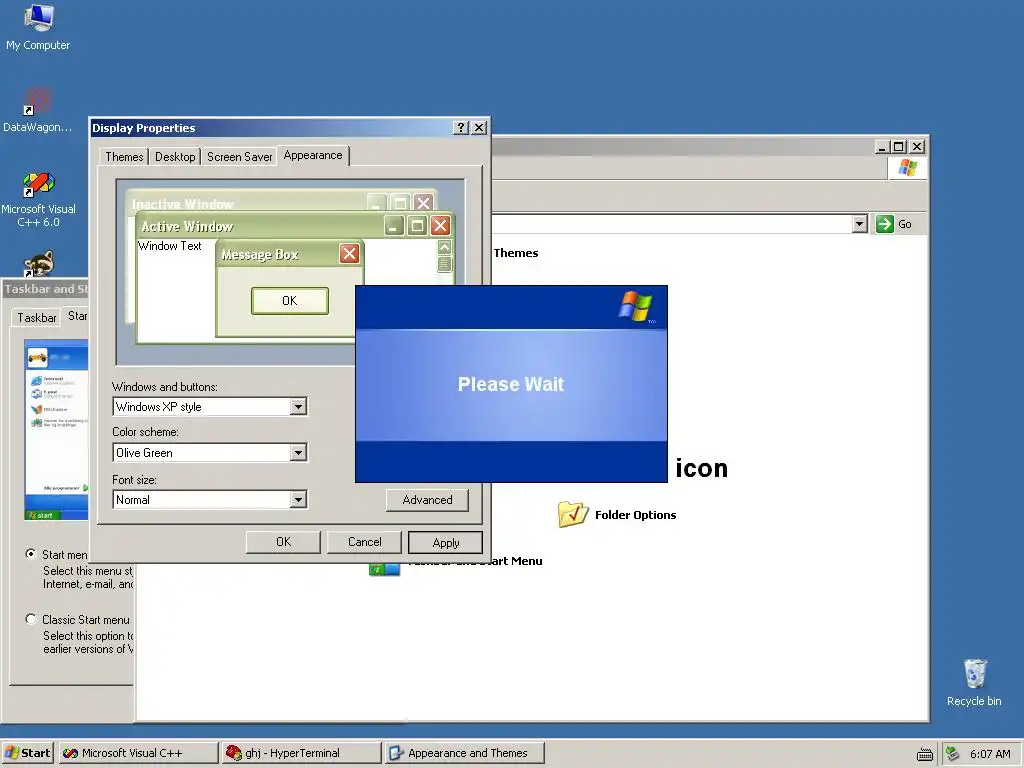Click Cancel in Display Properties

pyautogui.click(x=364, y=542)
